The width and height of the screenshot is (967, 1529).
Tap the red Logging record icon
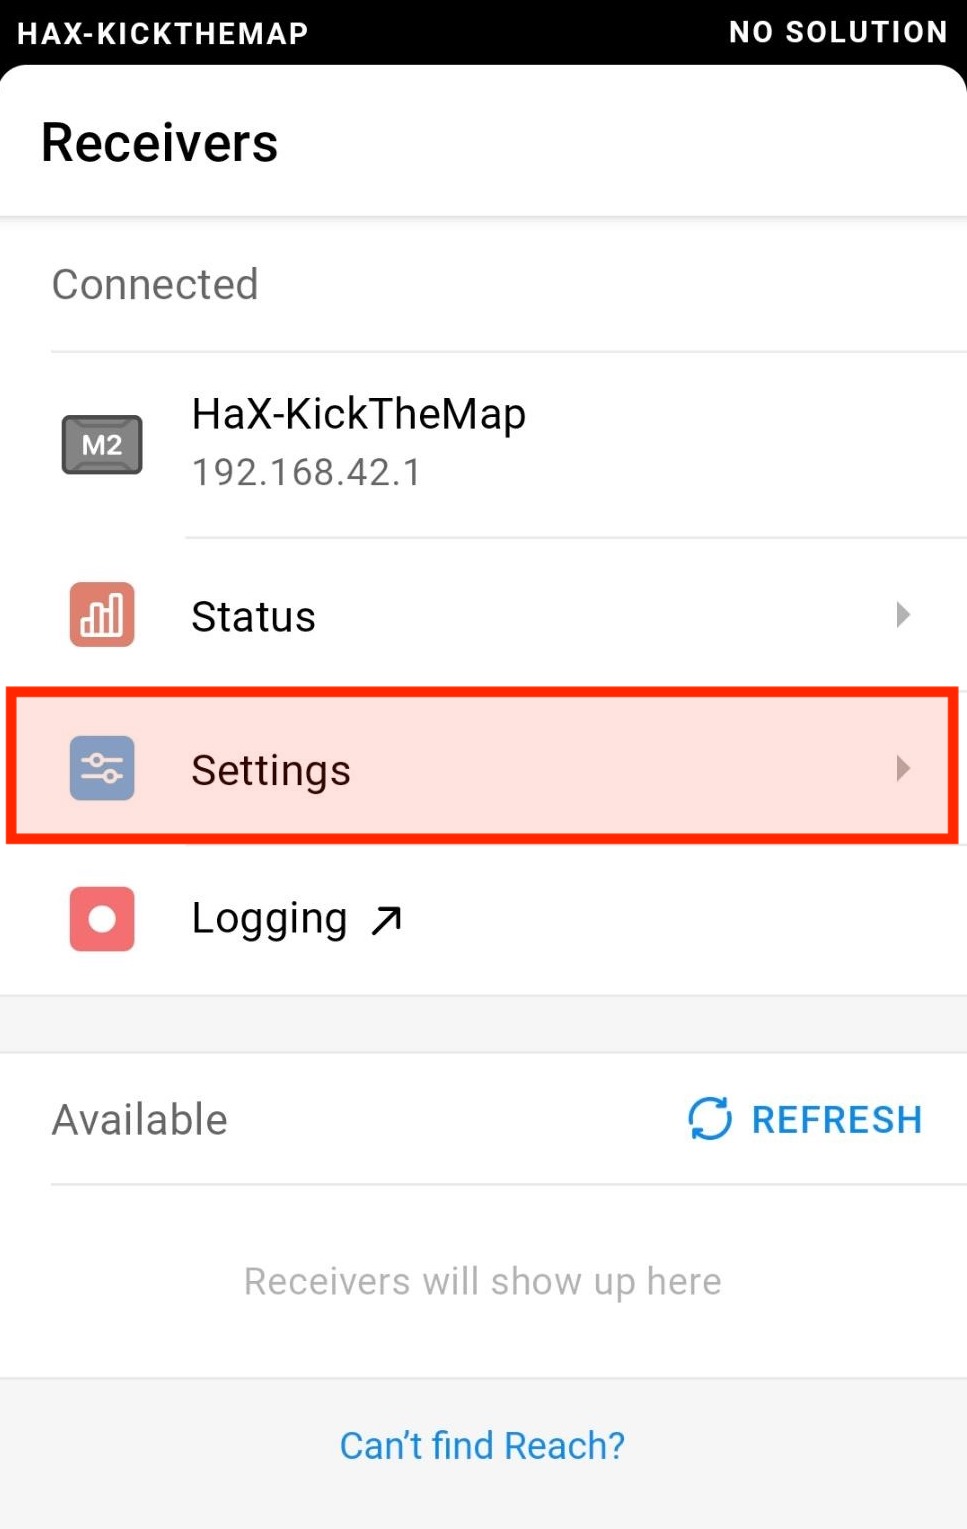[100, 919]
